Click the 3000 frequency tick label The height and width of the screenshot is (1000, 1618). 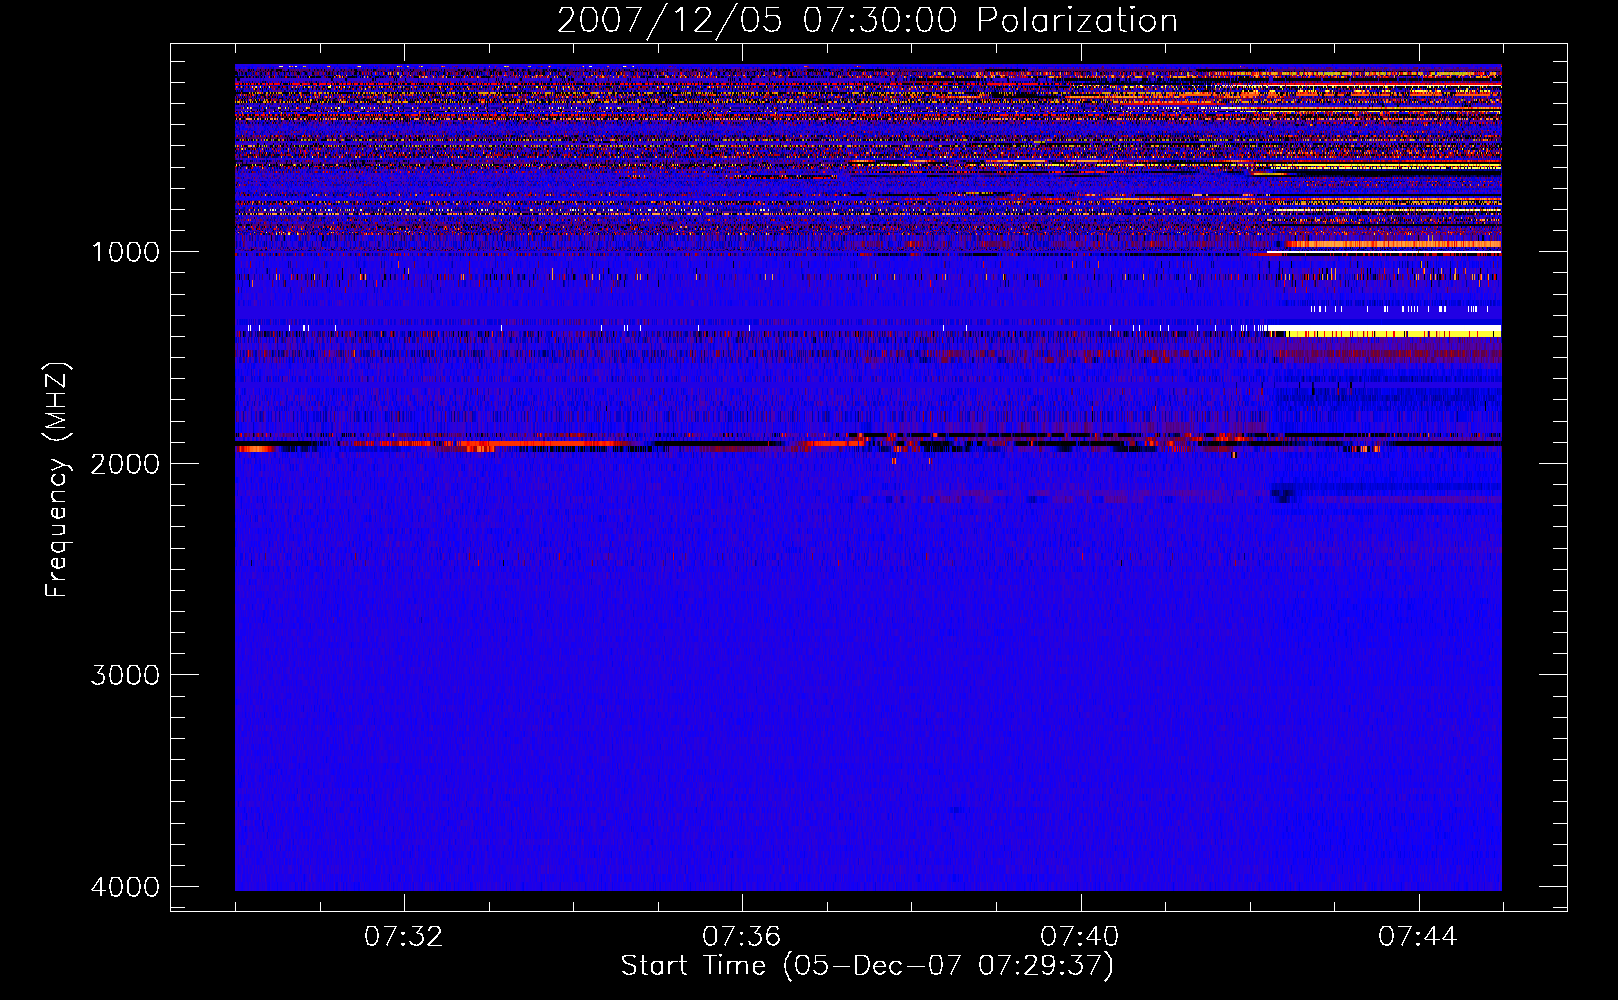[126, 675]
